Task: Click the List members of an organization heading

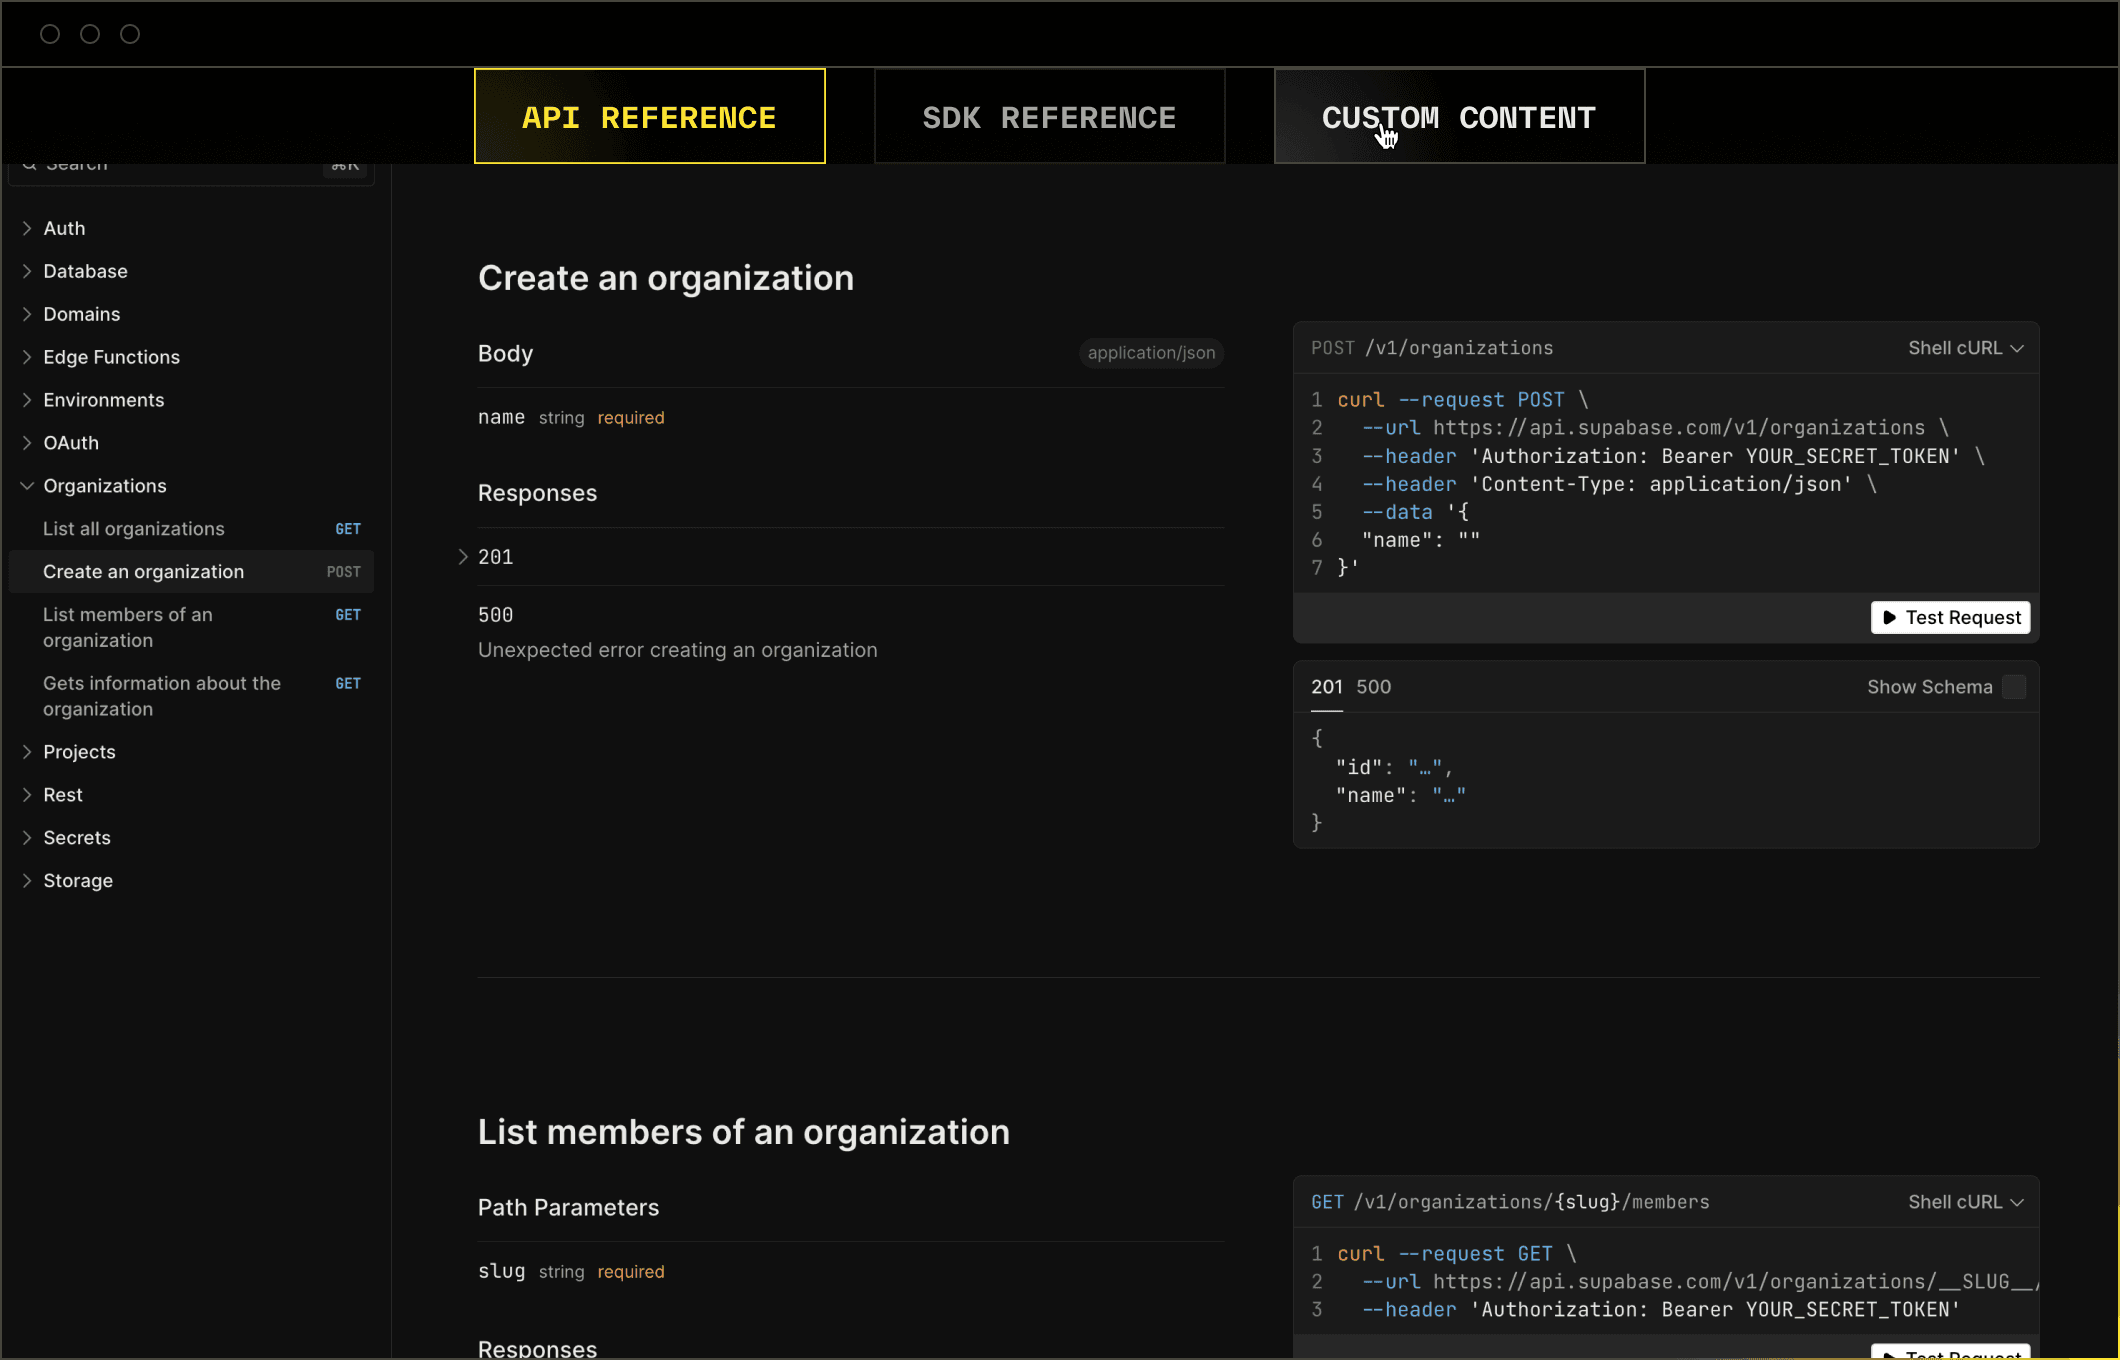Action: [744, 1132]
